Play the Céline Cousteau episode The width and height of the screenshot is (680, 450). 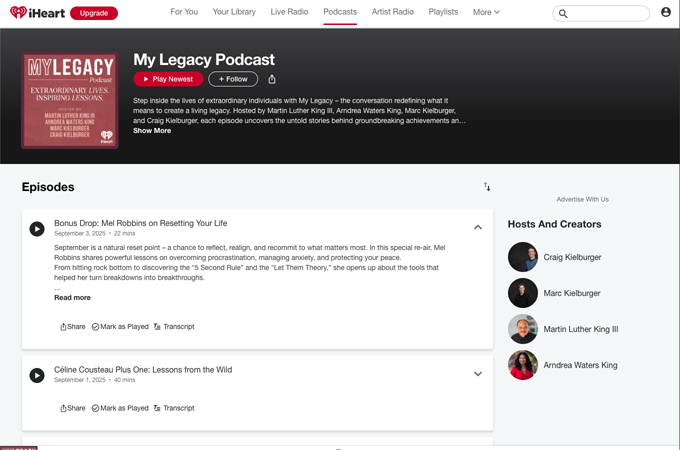37,375
